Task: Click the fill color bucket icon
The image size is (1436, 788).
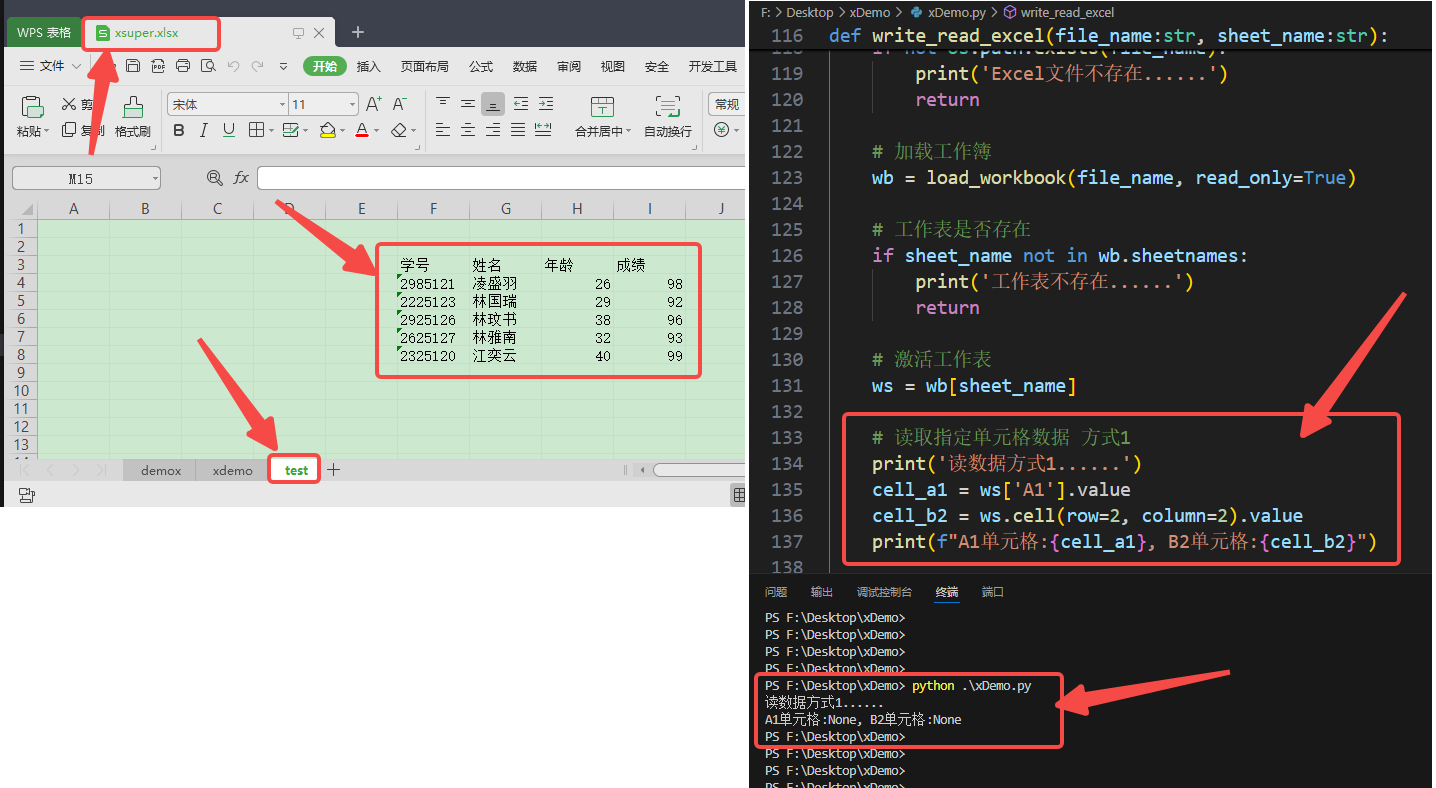Action: click(327, 130)
